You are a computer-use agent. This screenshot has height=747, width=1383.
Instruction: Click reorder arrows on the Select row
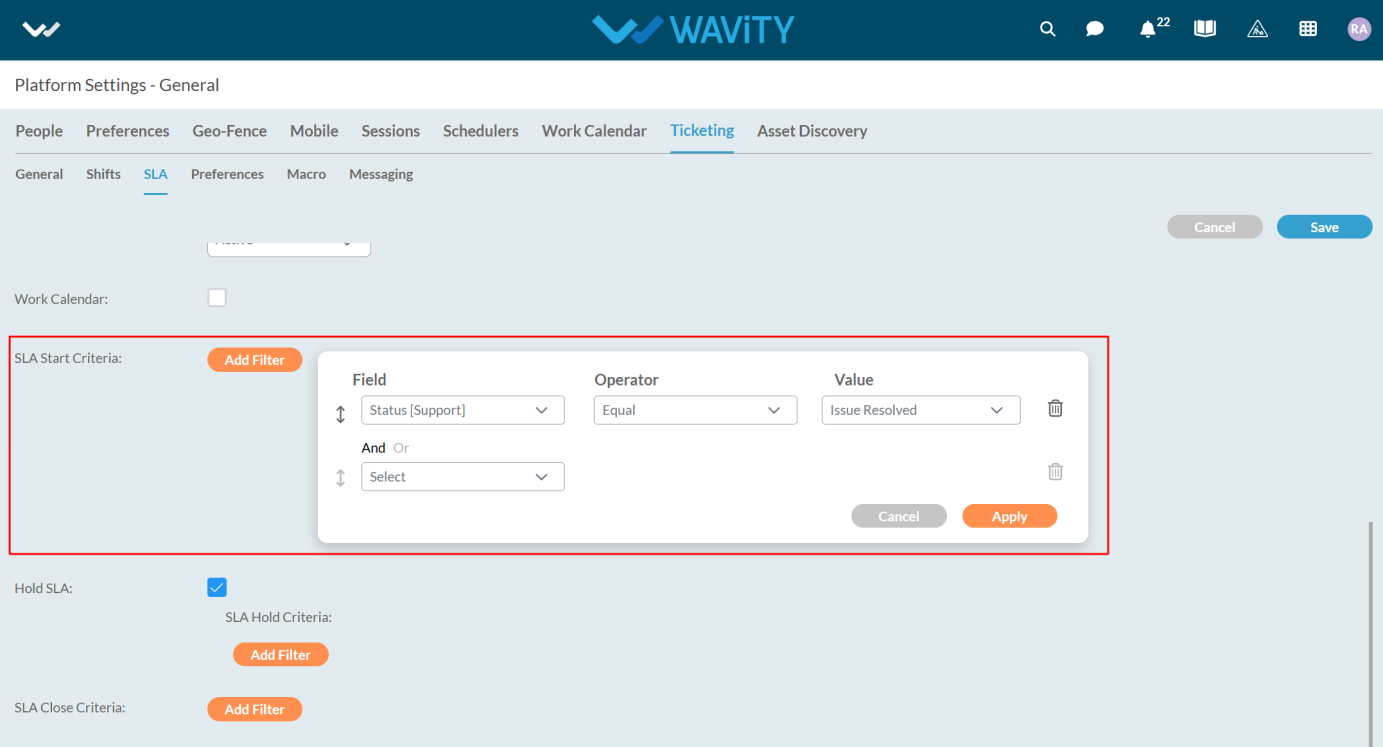click(x=340, y=478)
